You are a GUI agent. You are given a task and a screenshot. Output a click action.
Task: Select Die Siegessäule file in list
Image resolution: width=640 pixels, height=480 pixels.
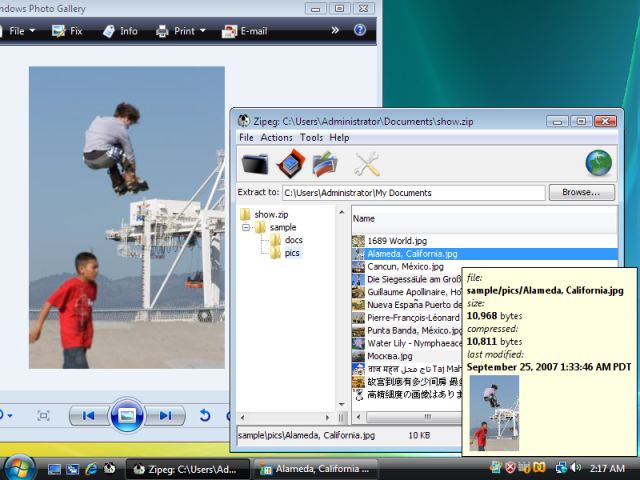[x=414, y=280]
